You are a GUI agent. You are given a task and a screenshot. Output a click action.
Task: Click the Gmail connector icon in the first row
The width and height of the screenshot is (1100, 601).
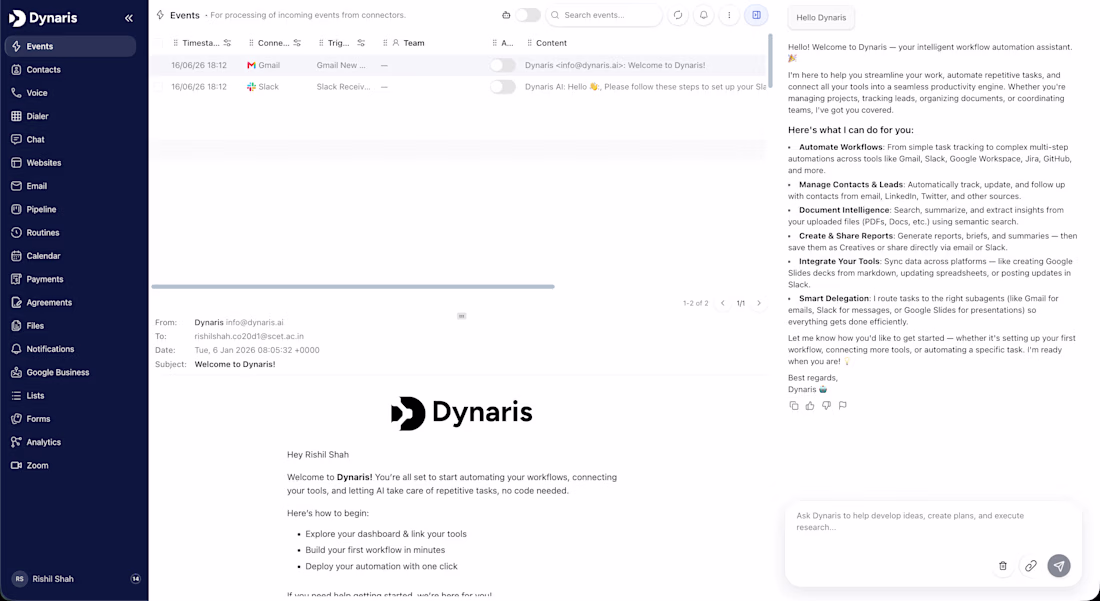click(251, 65)
